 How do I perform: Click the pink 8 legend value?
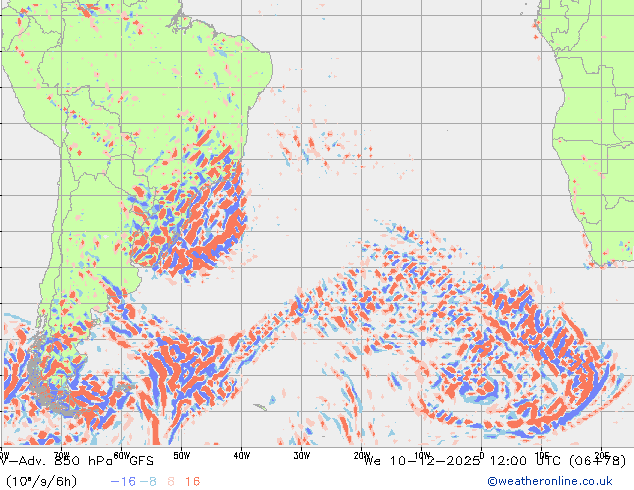[171, 482]
